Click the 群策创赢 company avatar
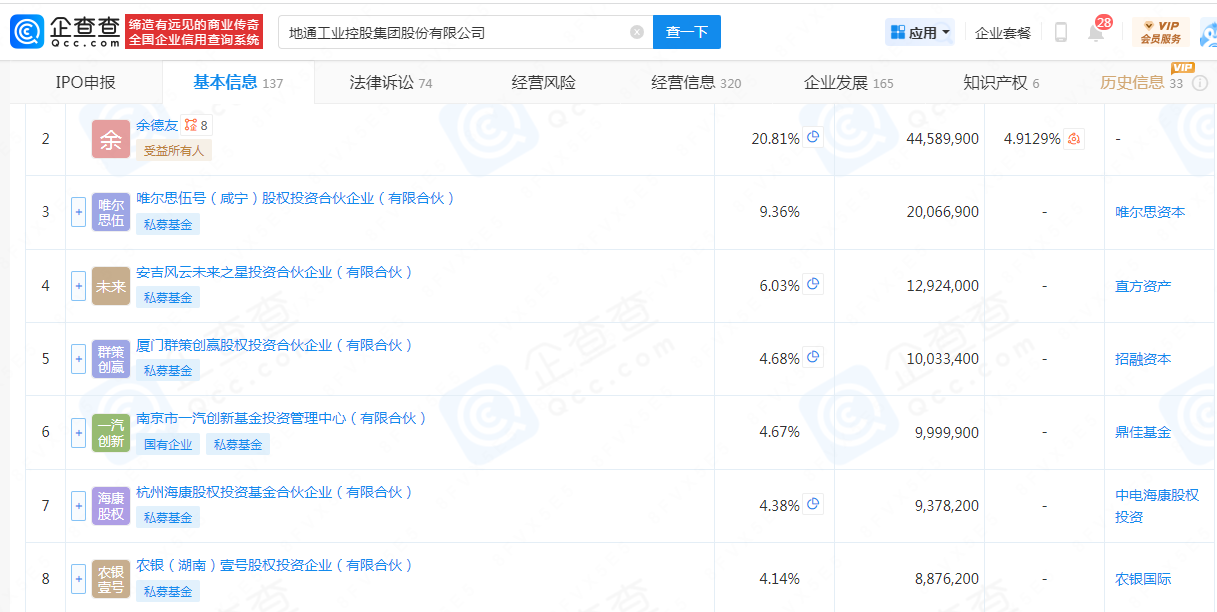The image size is (1217, 612). (x=111, y=358)
